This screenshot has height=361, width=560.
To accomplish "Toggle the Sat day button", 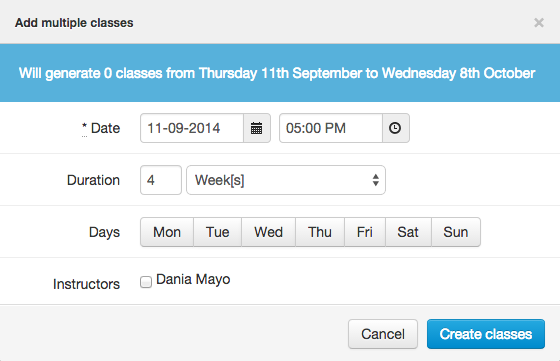I will tap(408, 232).
